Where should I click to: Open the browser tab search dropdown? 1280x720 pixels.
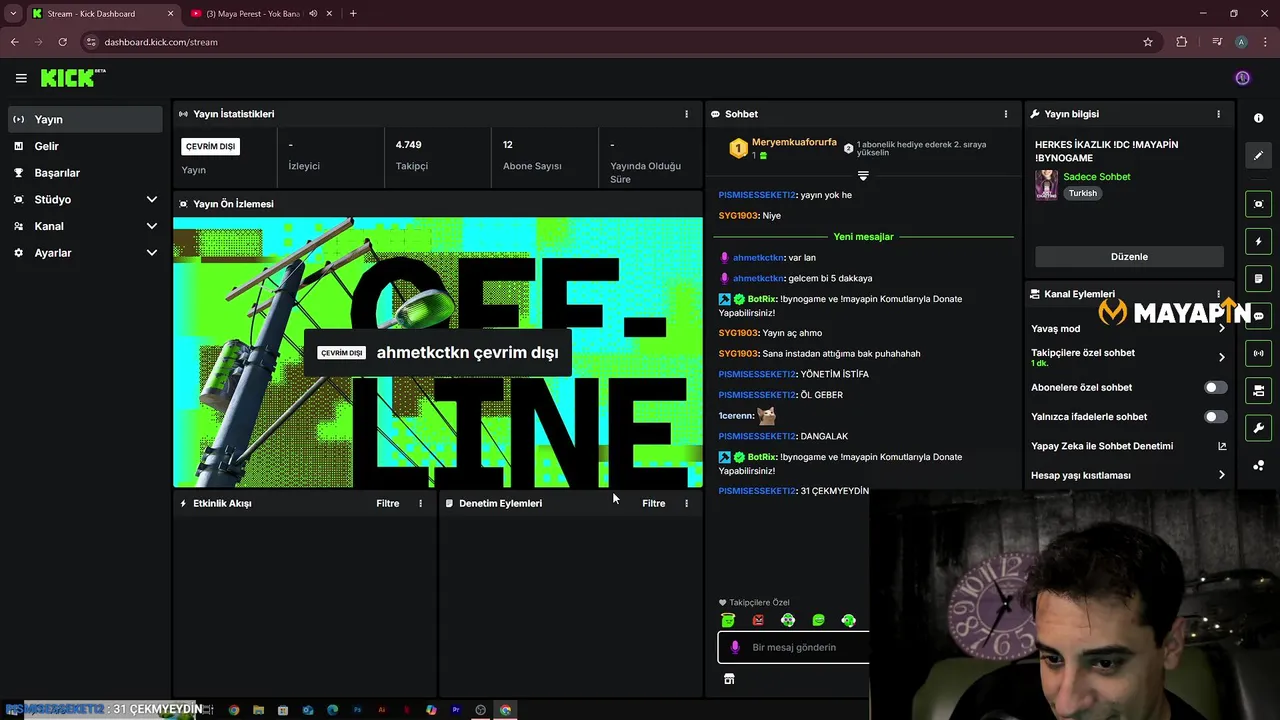pyautogui.click(x=13, y=13)
